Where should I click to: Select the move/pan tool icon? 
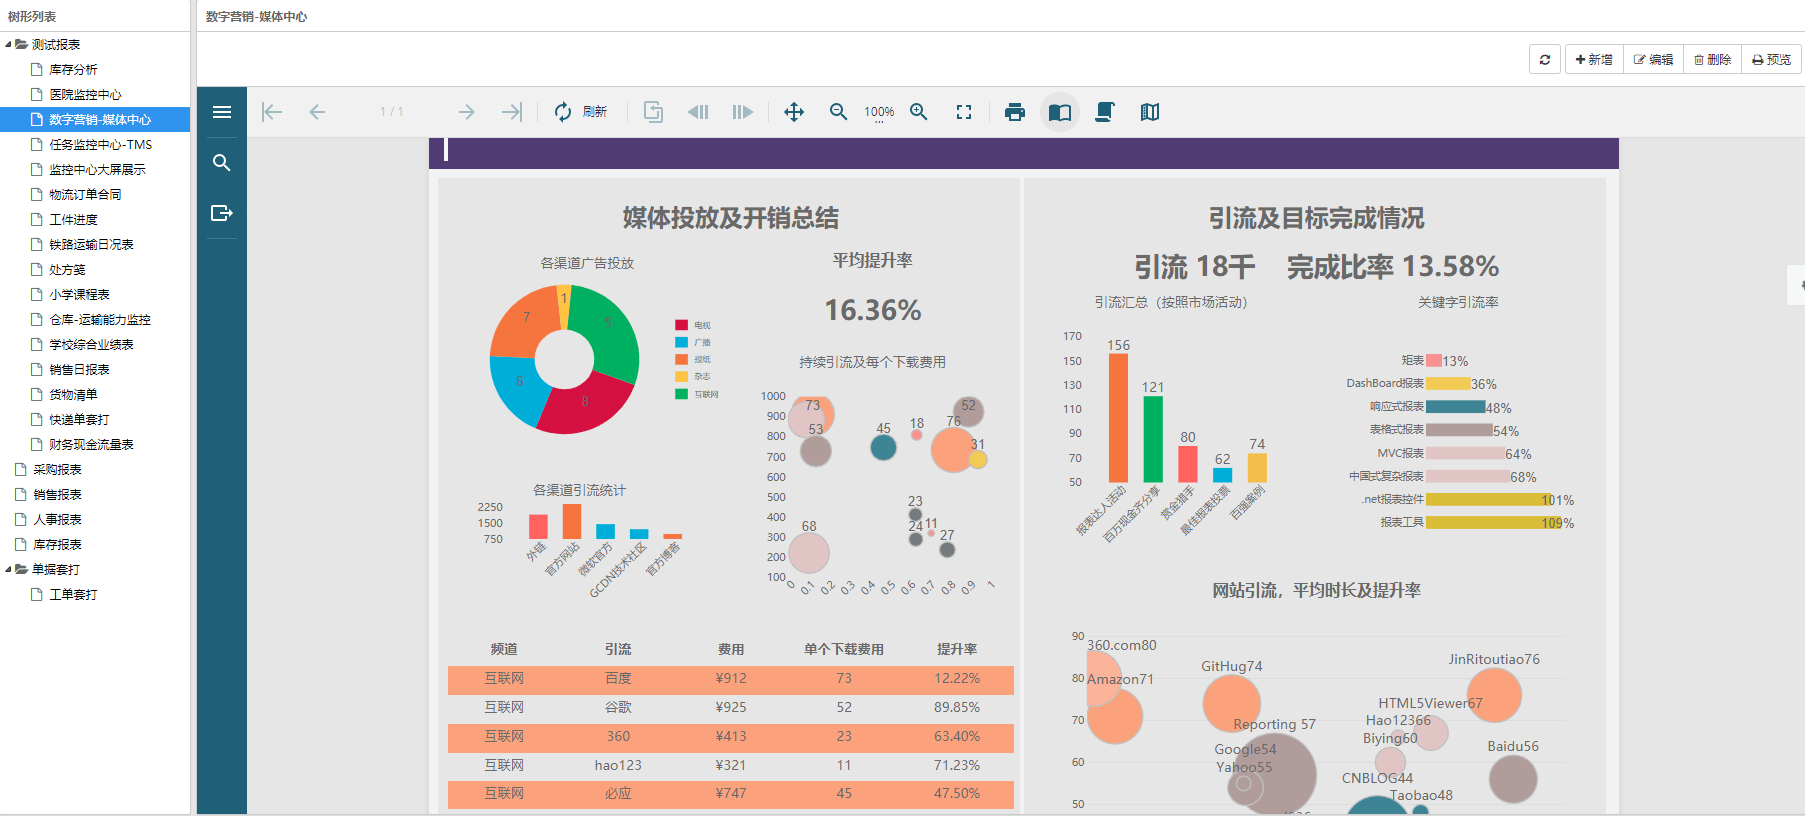coord(794,112)
